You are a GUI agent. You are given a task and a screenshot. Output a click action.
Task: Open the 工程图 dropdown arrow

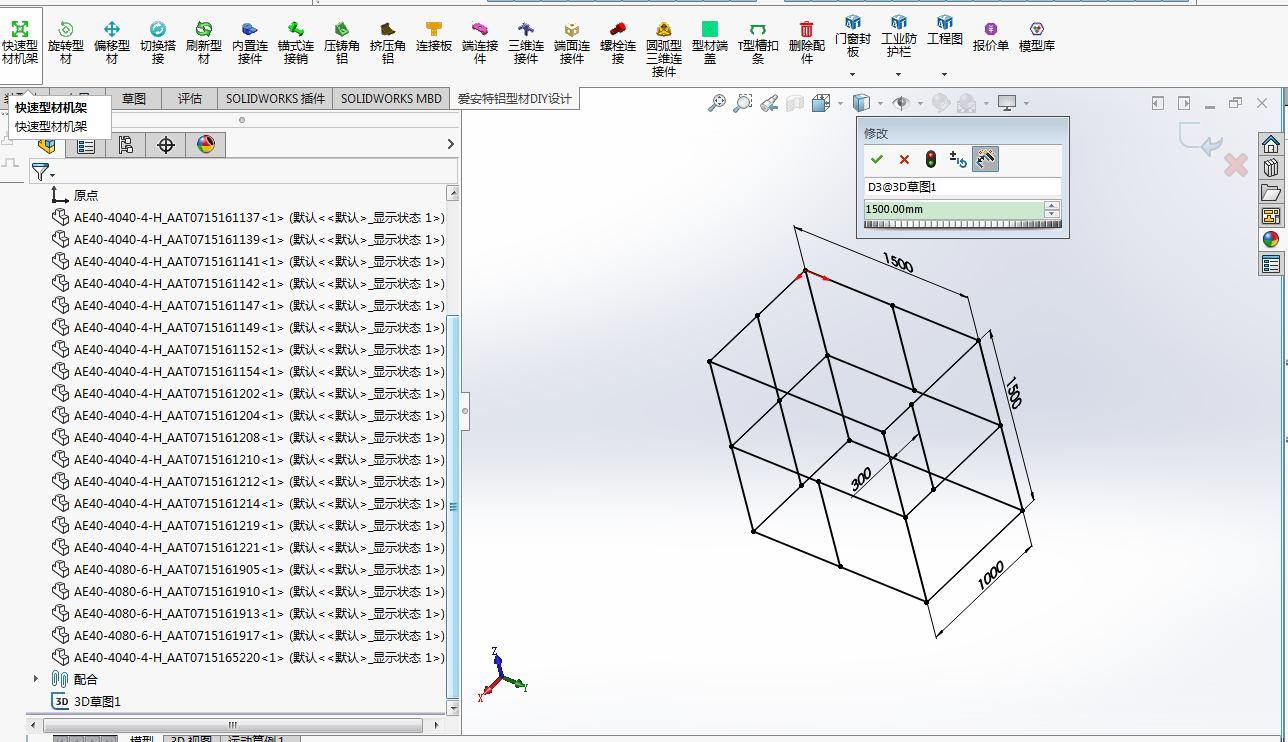(944, 75)
